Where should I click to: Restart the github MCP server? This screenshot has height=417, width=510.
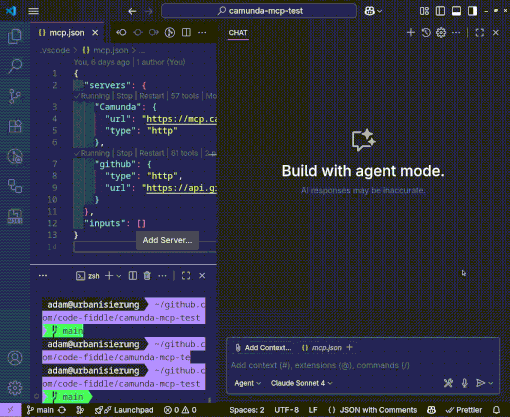coord(152,153)
